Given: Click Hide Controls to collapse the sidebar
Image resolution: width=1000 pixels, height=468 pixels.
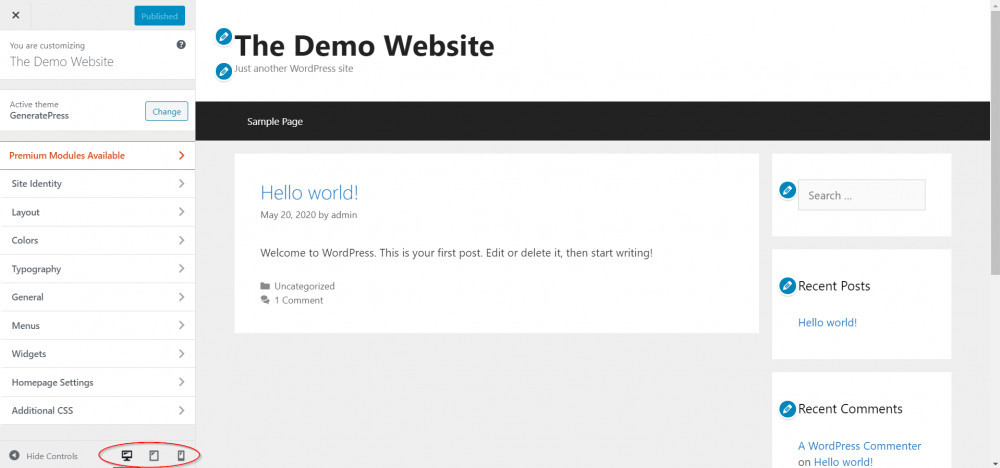Looking at the screenshot, I should coord(43,456).
